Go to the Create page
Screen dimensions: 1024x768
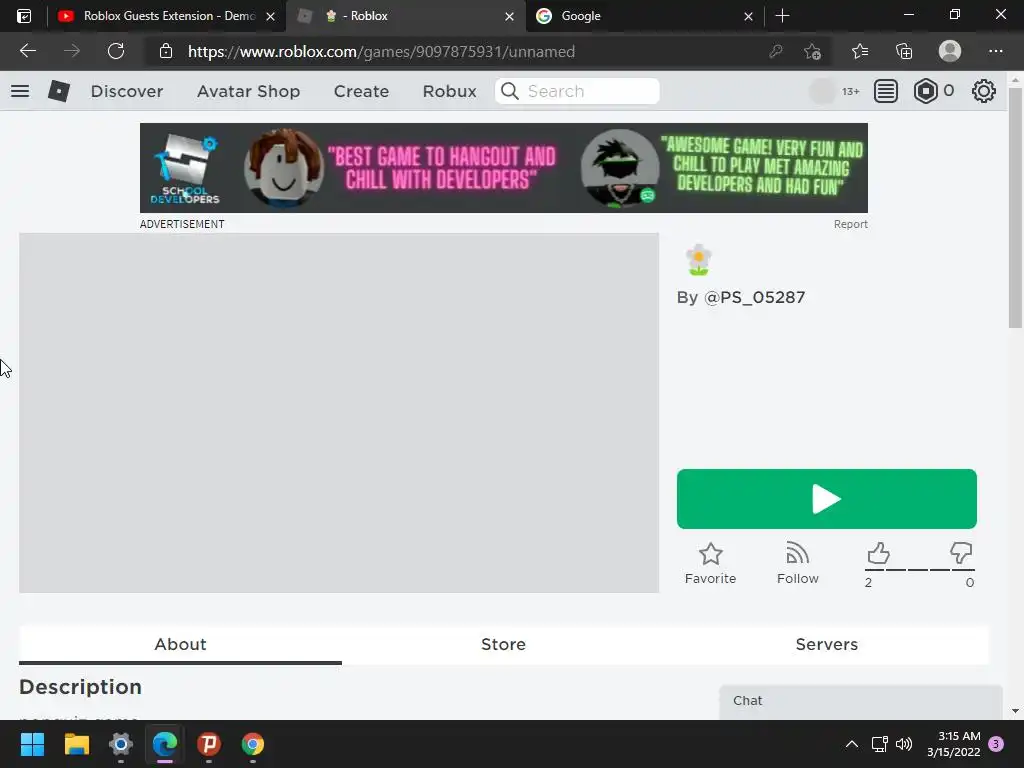[x=361, y=91]
